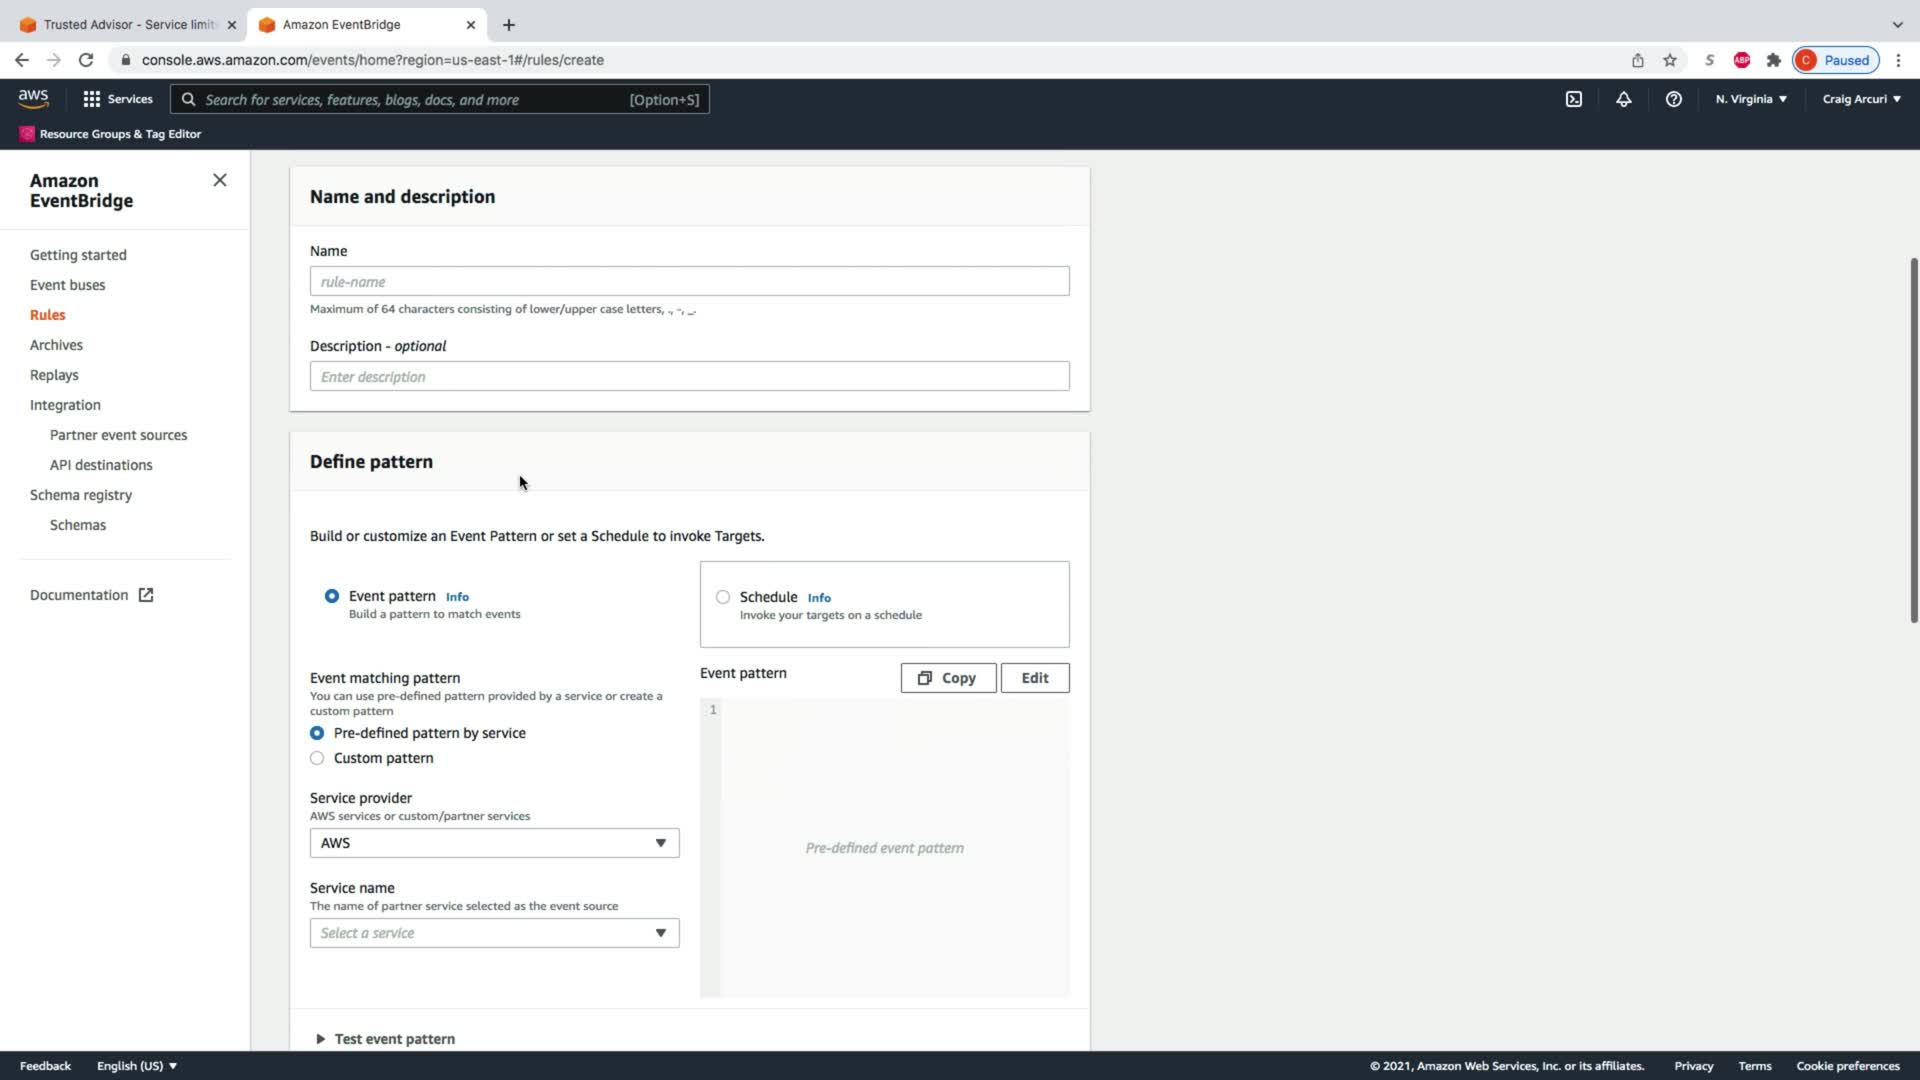
Task: Open Event buses in sidebar
Action: pyautogui.click(x=67, y=285)
